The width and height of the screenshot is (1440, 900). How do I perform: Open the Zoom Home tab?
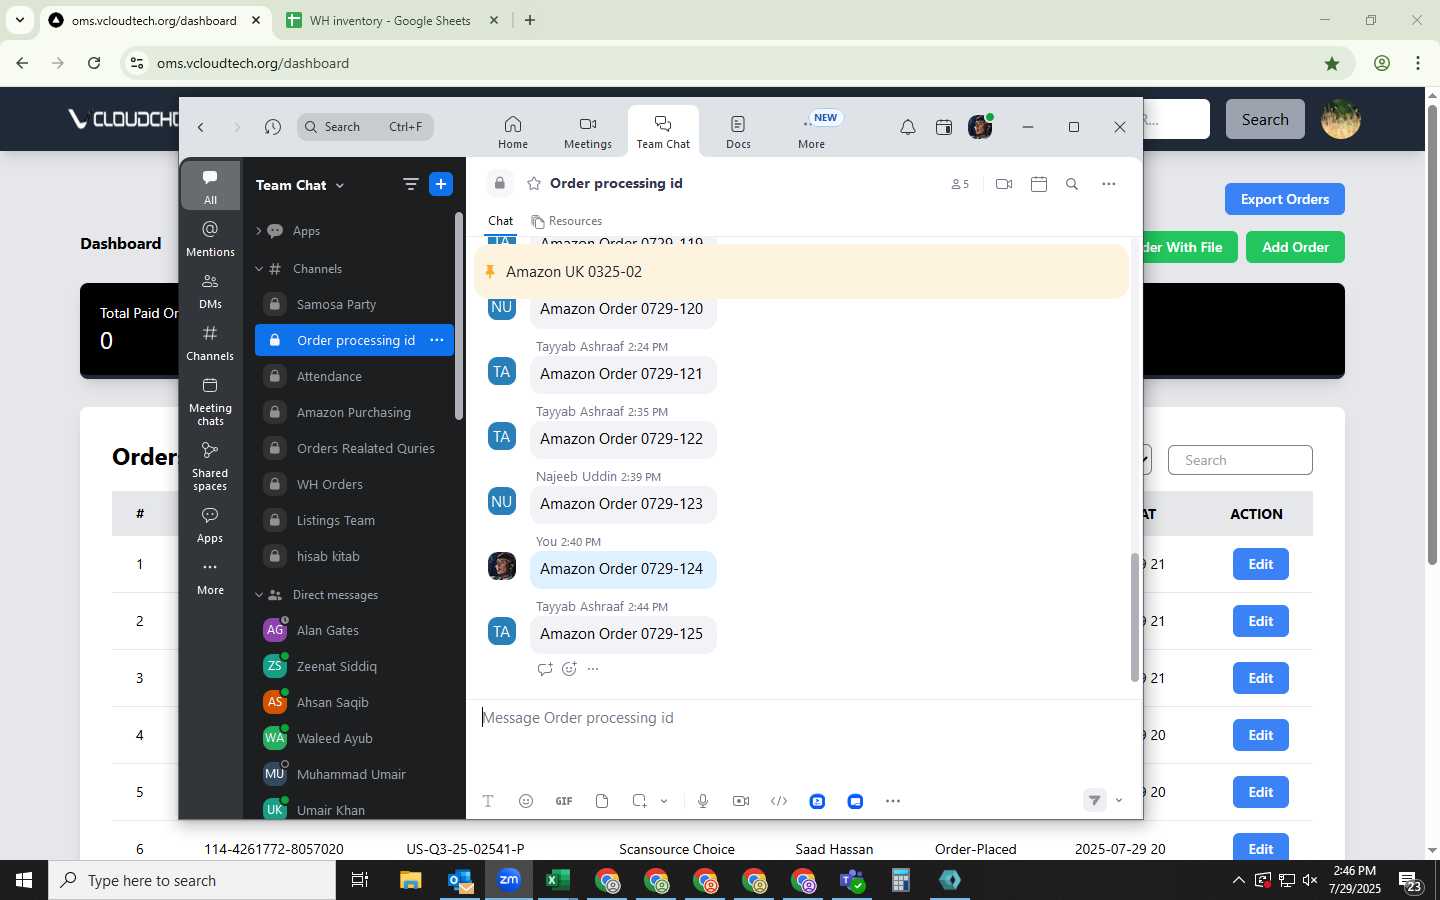click(513, 131)
